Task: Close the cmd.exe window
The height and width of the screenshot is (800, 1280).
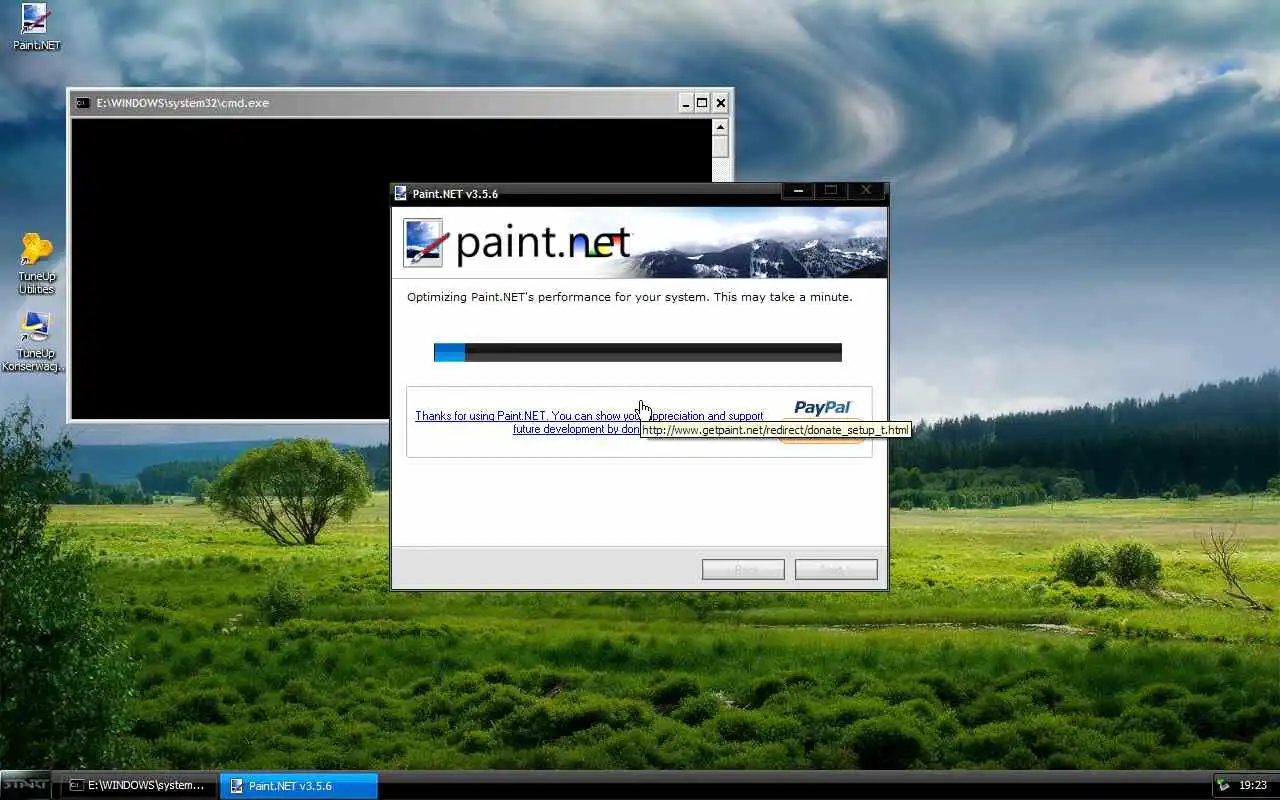Action: coord(720,103)
